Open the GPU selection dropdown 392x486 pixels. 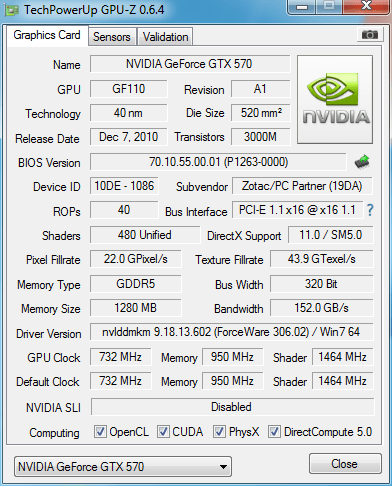[x=123, y=466]
